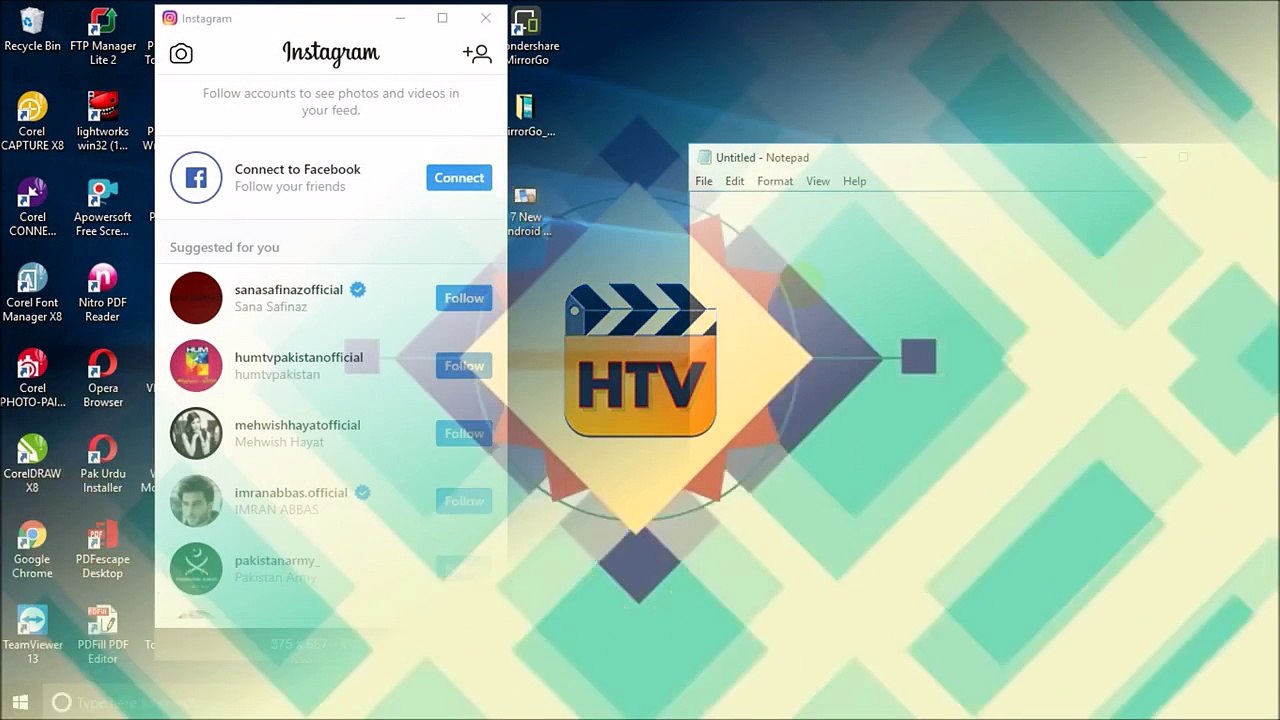Open Notepad Help menu
The width and height of the screenshot is (1280, 720).
[854, 181]
